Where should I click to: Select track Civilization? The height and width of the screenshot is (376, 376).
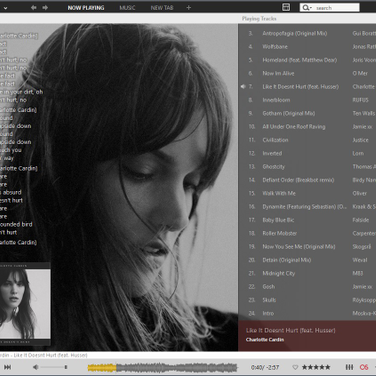pos(275,140)
